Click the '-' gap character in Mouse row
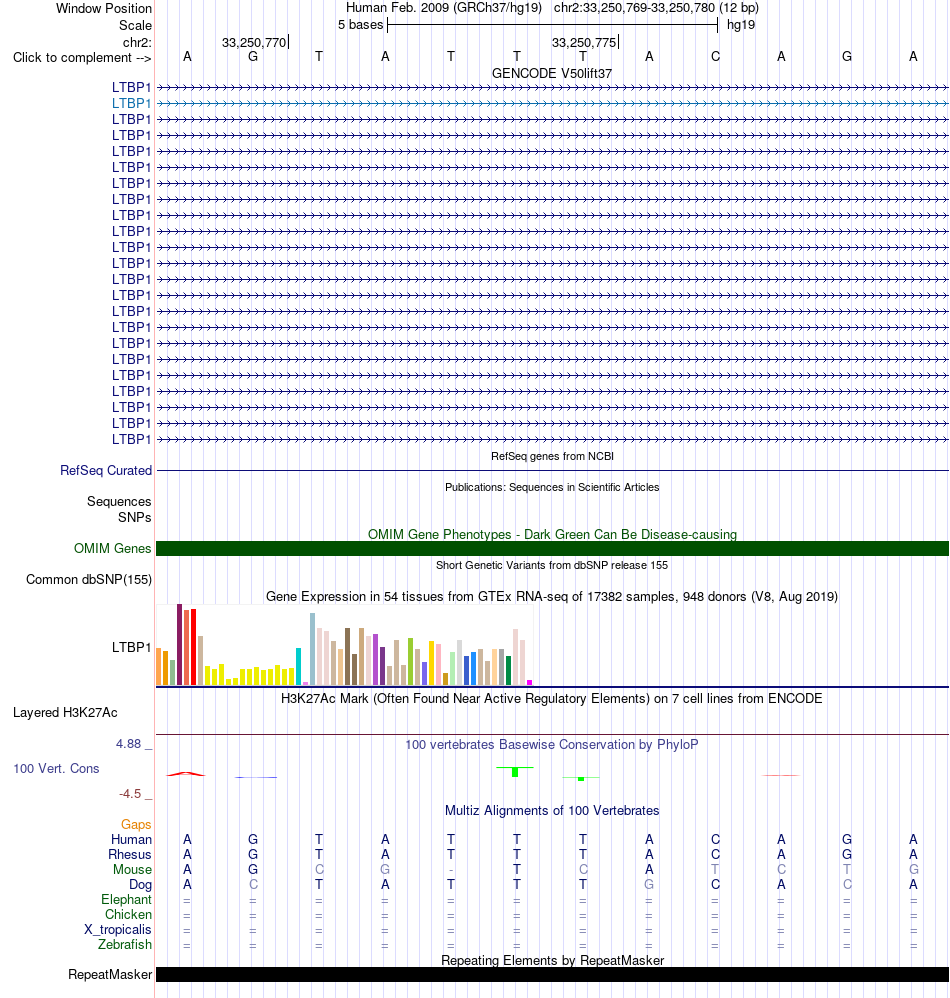 coord(451,869)
